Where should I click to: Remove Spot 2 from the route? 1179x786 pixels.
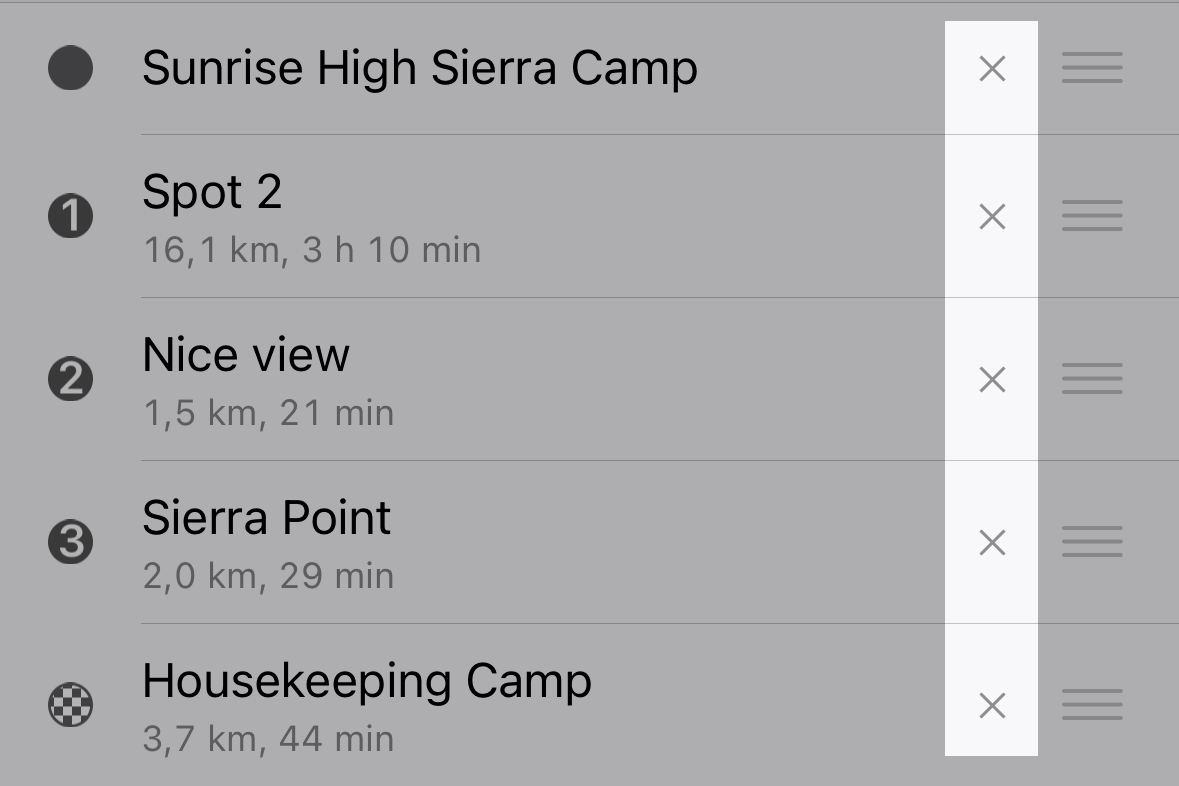[x=991, y=216]
